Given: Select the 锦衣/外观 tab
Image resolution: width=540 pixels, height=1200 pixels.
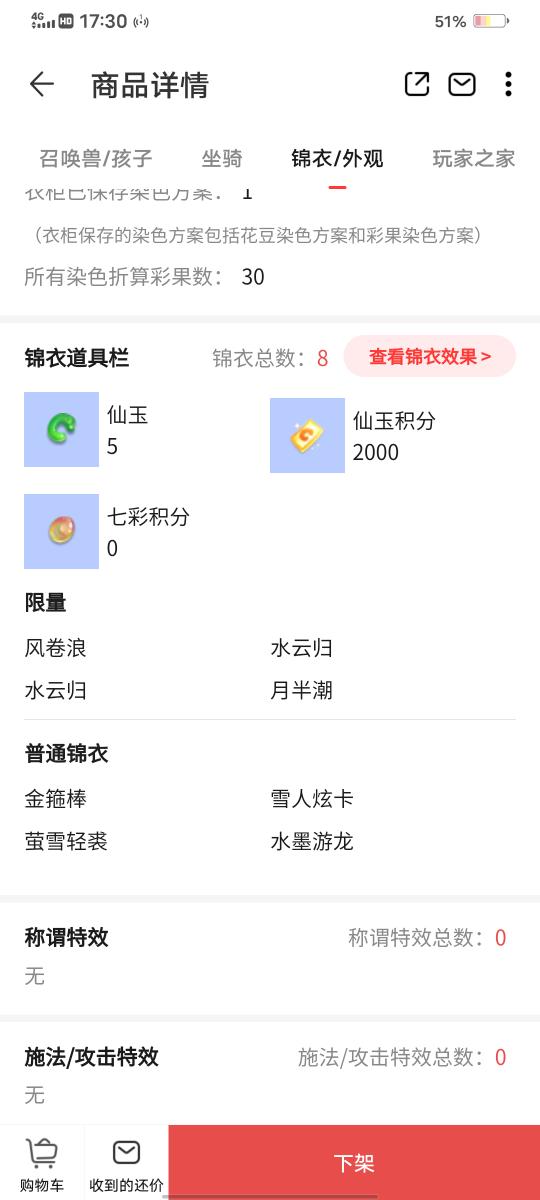Looking at the screenshot, I should 337,158.
